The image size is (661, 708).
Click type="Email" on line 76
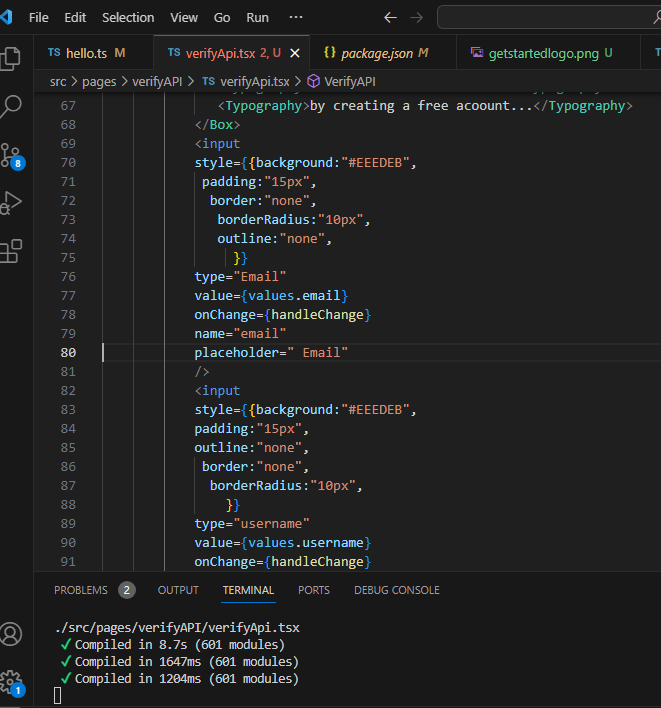(240, 276)
